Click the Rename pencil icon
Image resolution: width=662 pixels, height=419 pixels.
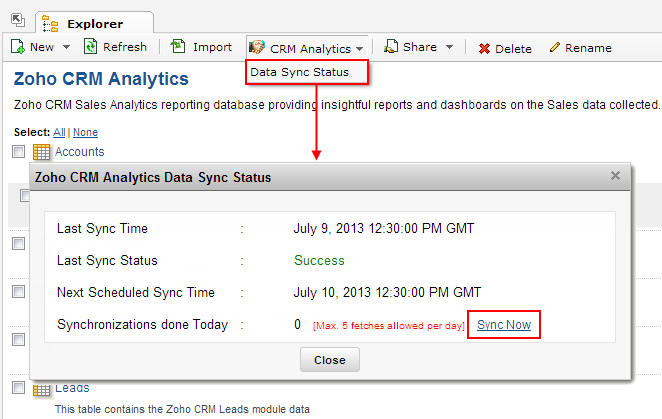pyautogui.click(x=555, y=48)
